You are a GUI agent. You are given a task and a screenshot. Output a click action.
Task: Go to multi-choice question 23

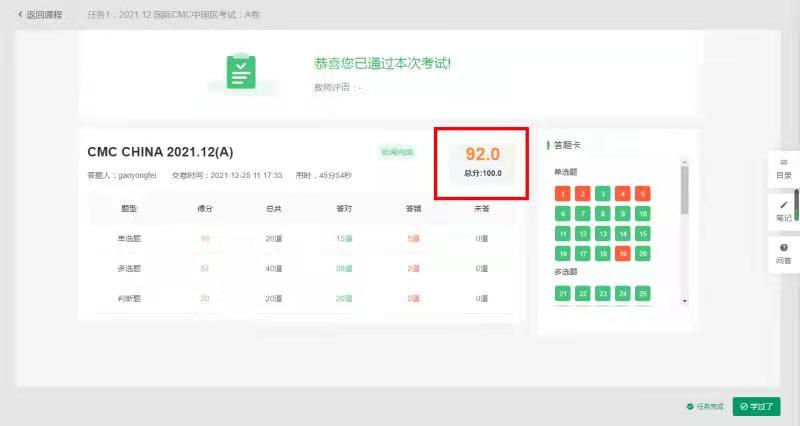[603, 293]
